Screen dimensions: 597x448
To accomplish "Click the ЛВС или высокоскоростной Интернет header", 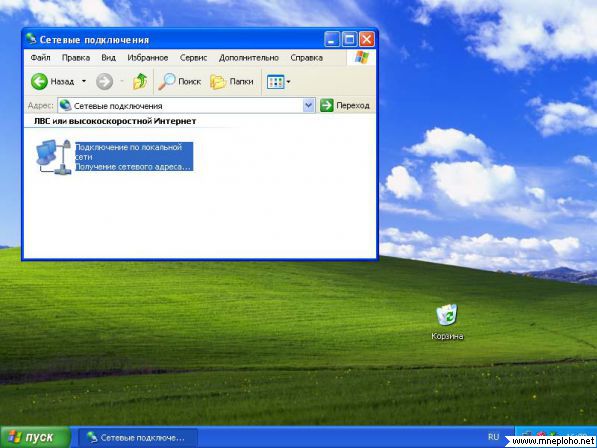I will pyautogui.click(x=115, y=121).
